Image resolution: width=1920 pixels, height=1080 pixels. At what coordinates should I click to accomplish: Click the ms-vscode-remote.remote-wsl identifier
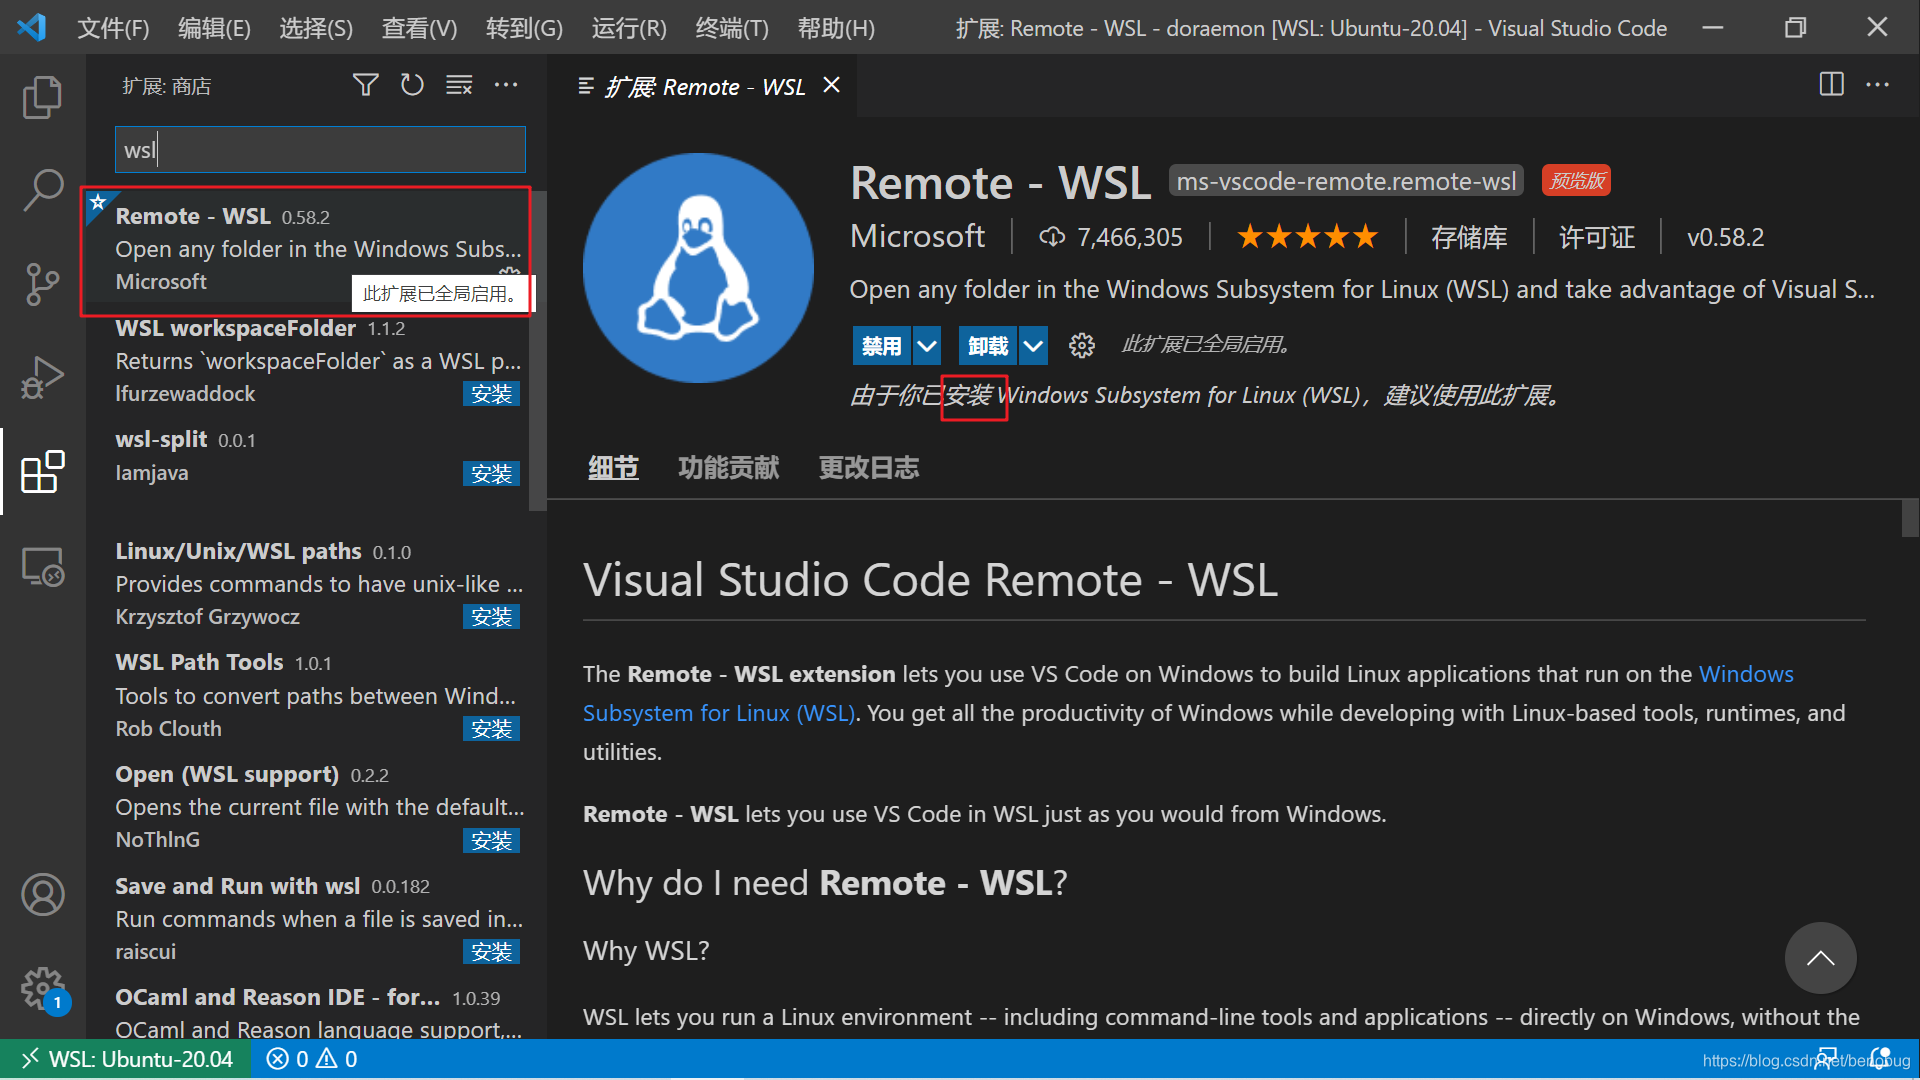click(x=1346, y=181)
